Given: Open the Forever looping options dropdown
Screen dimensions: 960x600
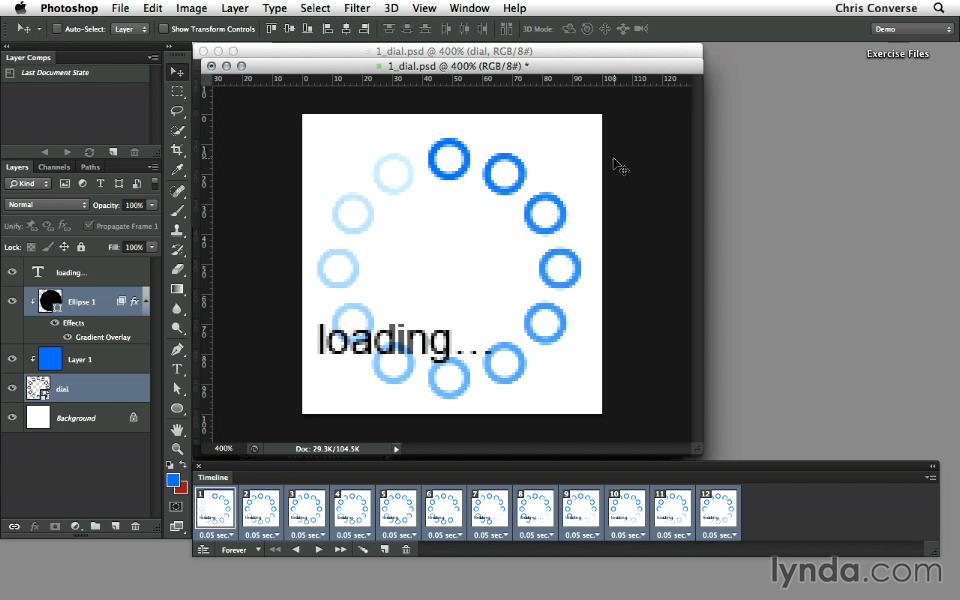Looking at the screenshot, I should point(238,549).
